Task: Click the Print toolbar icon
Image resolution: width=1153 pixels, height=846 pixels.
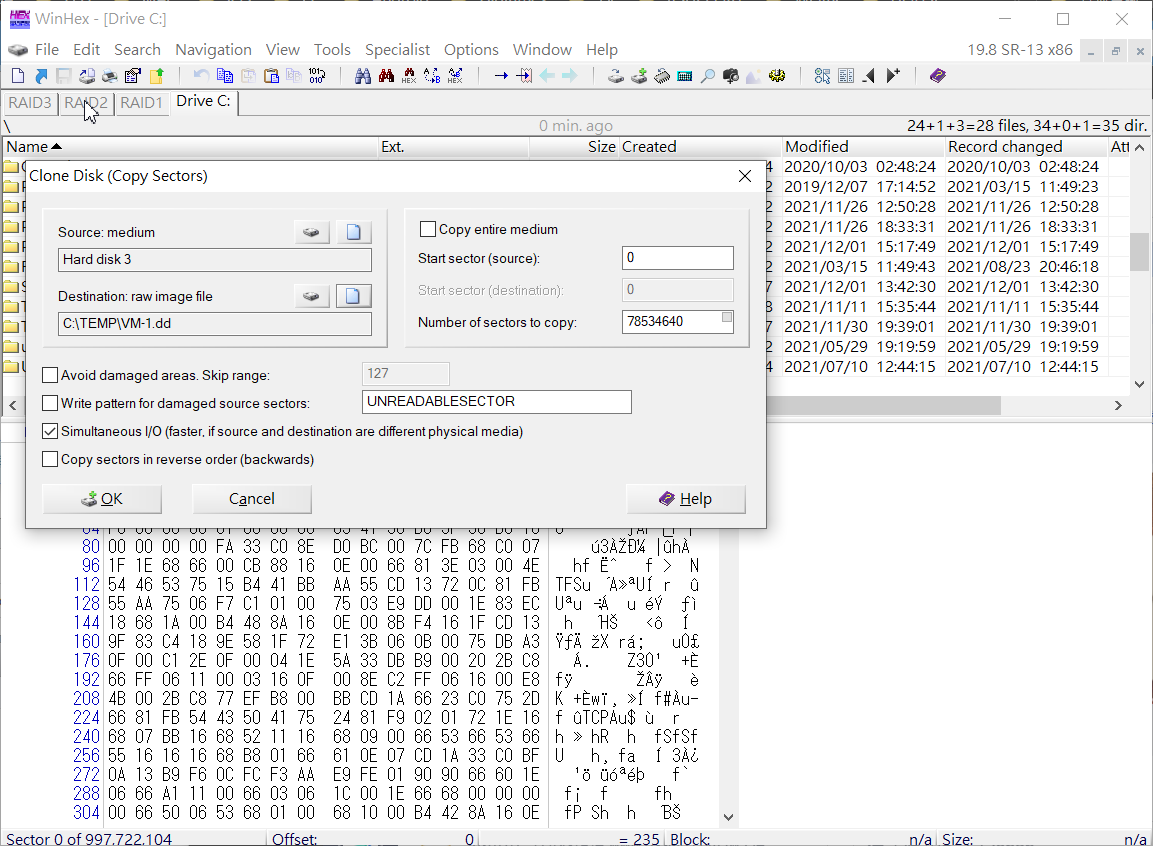Action: [x=110, y=76]
